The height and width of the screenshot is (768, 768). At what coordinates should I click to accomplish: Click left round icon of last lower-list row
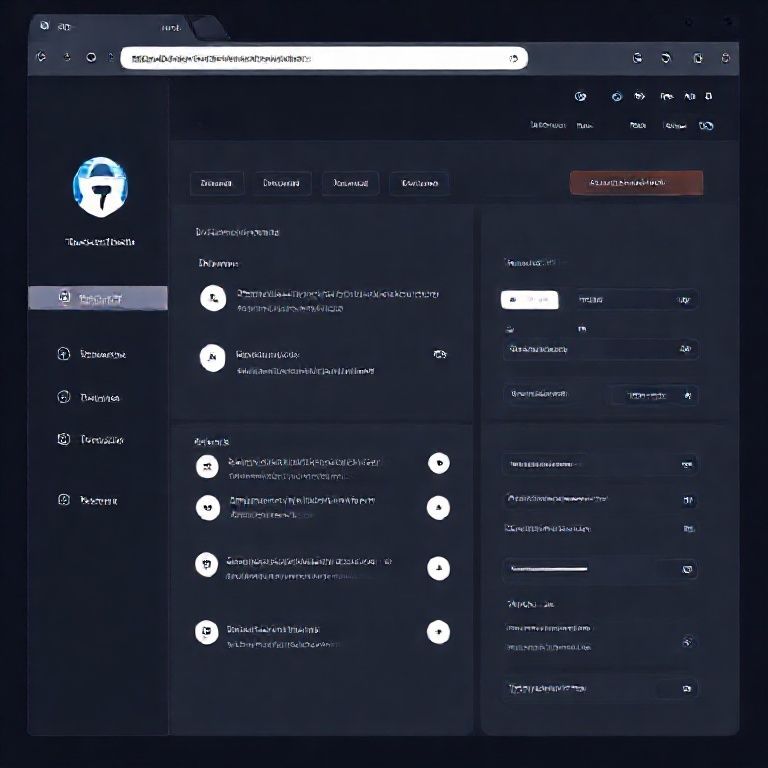[207, 632]
